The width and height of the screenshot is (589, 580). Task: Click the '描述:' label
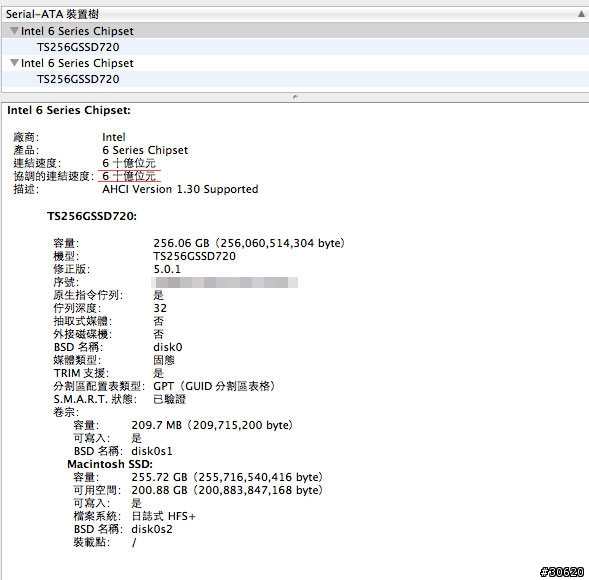26,189
